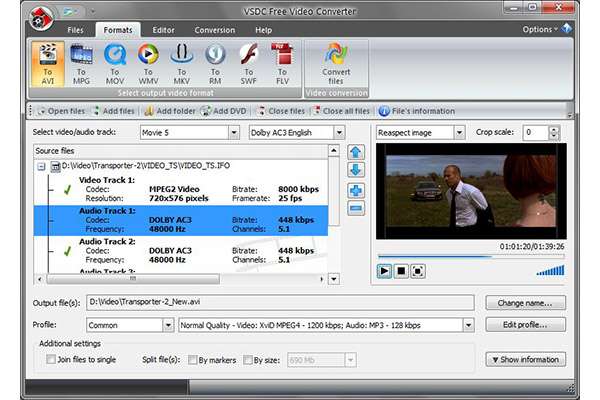
Task: Enable Join files to single checkbox
Action: (x=51, y=359)
